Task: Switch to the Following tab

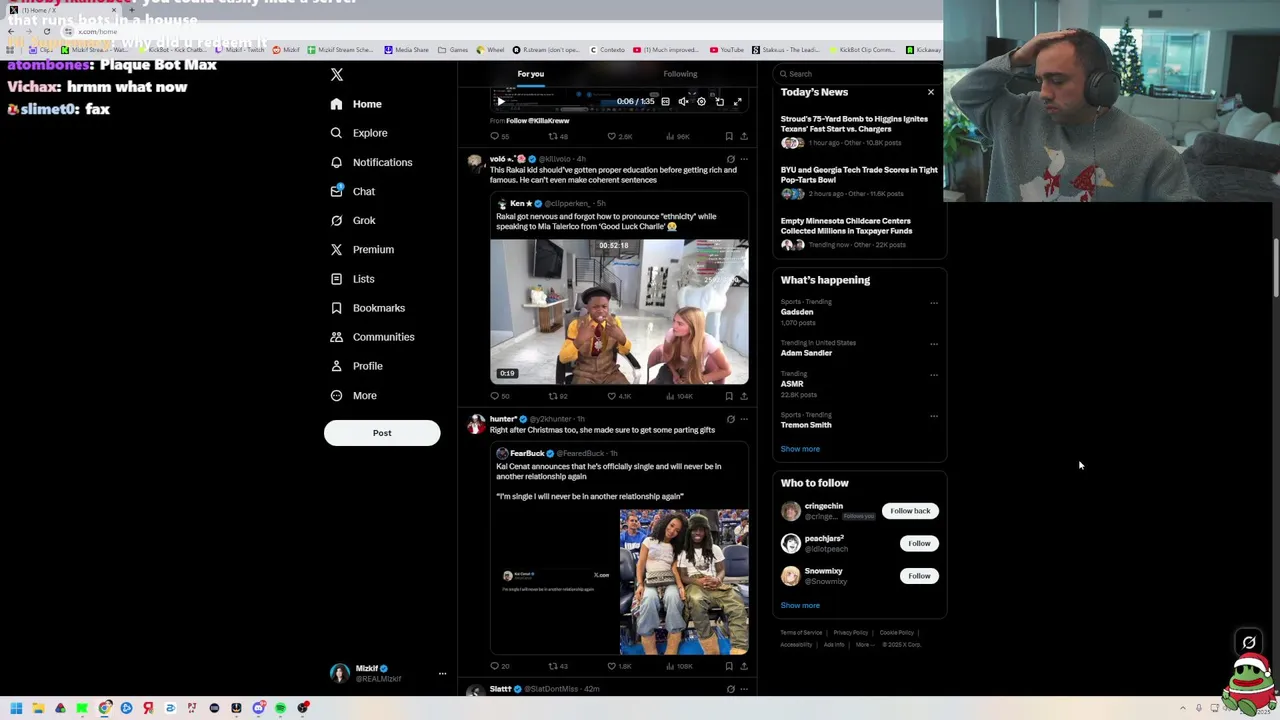Action: click(680, 74)
